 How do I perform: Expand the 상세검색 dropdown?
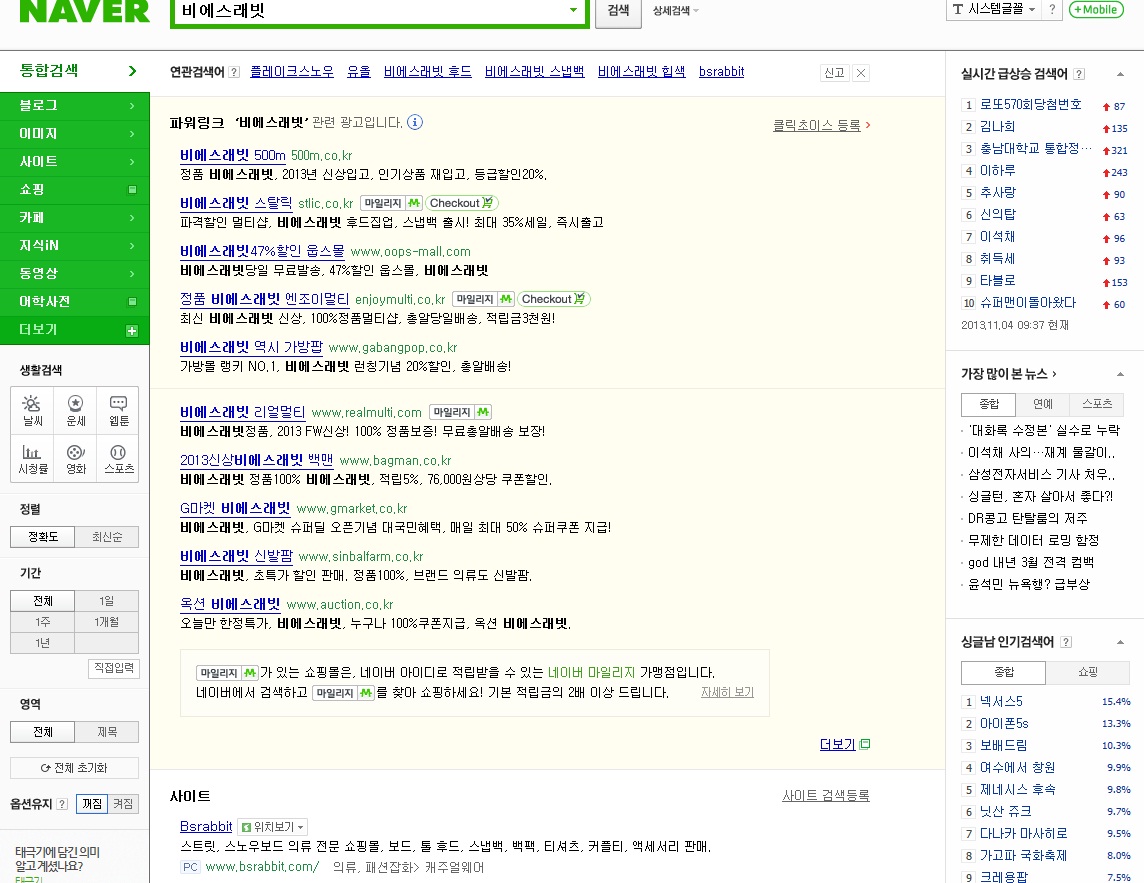coord(676,11)
